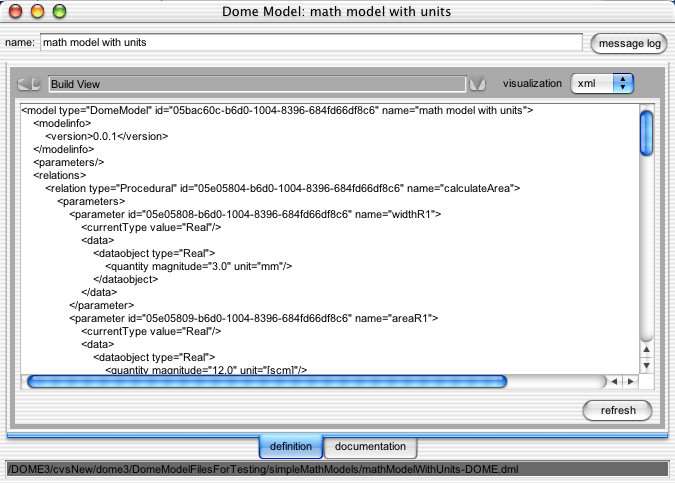Click the quantity magnitude 12.0 line
This screenshot has height=483, width=675.
click(x=206, y=370)
